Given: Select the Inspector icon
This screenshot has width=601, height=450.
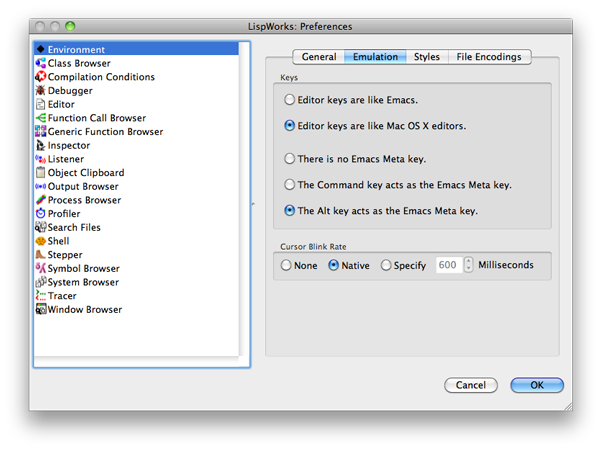Looking at the screenshot, I should tap(41, 145).
